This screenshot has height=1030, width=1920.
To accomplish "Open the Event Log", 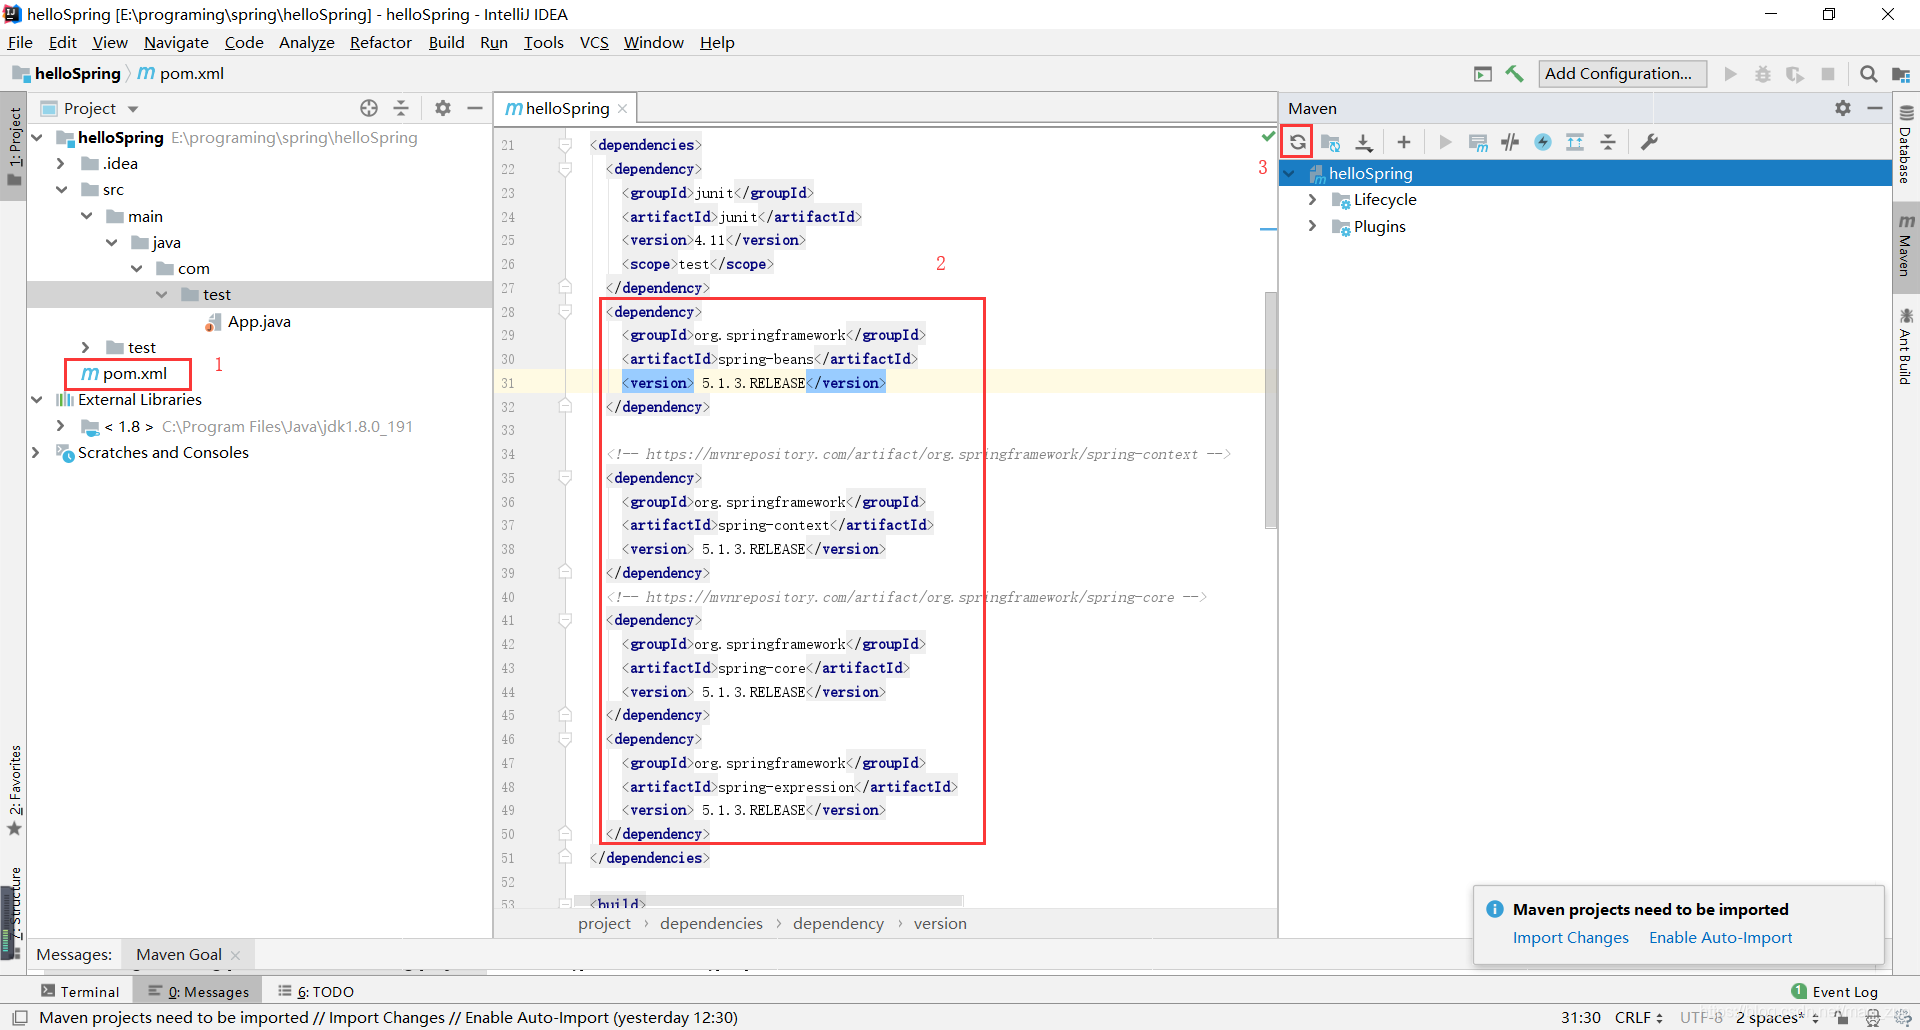I will click(1835, 991).
